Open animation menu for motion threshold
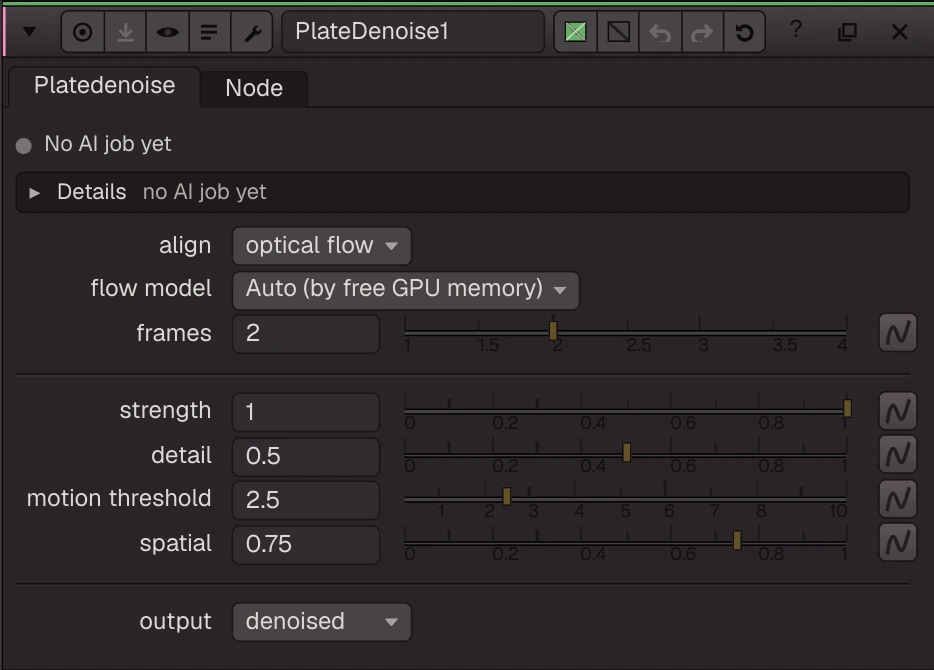Viewport: 934px width, 670px height. pyautogui.click(x=898, y=498)
